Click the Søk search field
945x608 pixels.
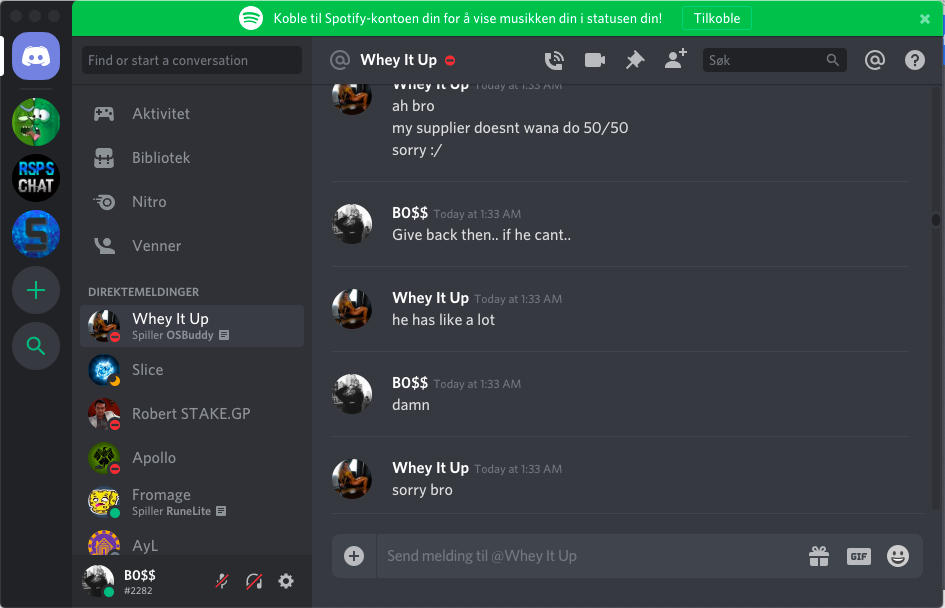(774, 60)
